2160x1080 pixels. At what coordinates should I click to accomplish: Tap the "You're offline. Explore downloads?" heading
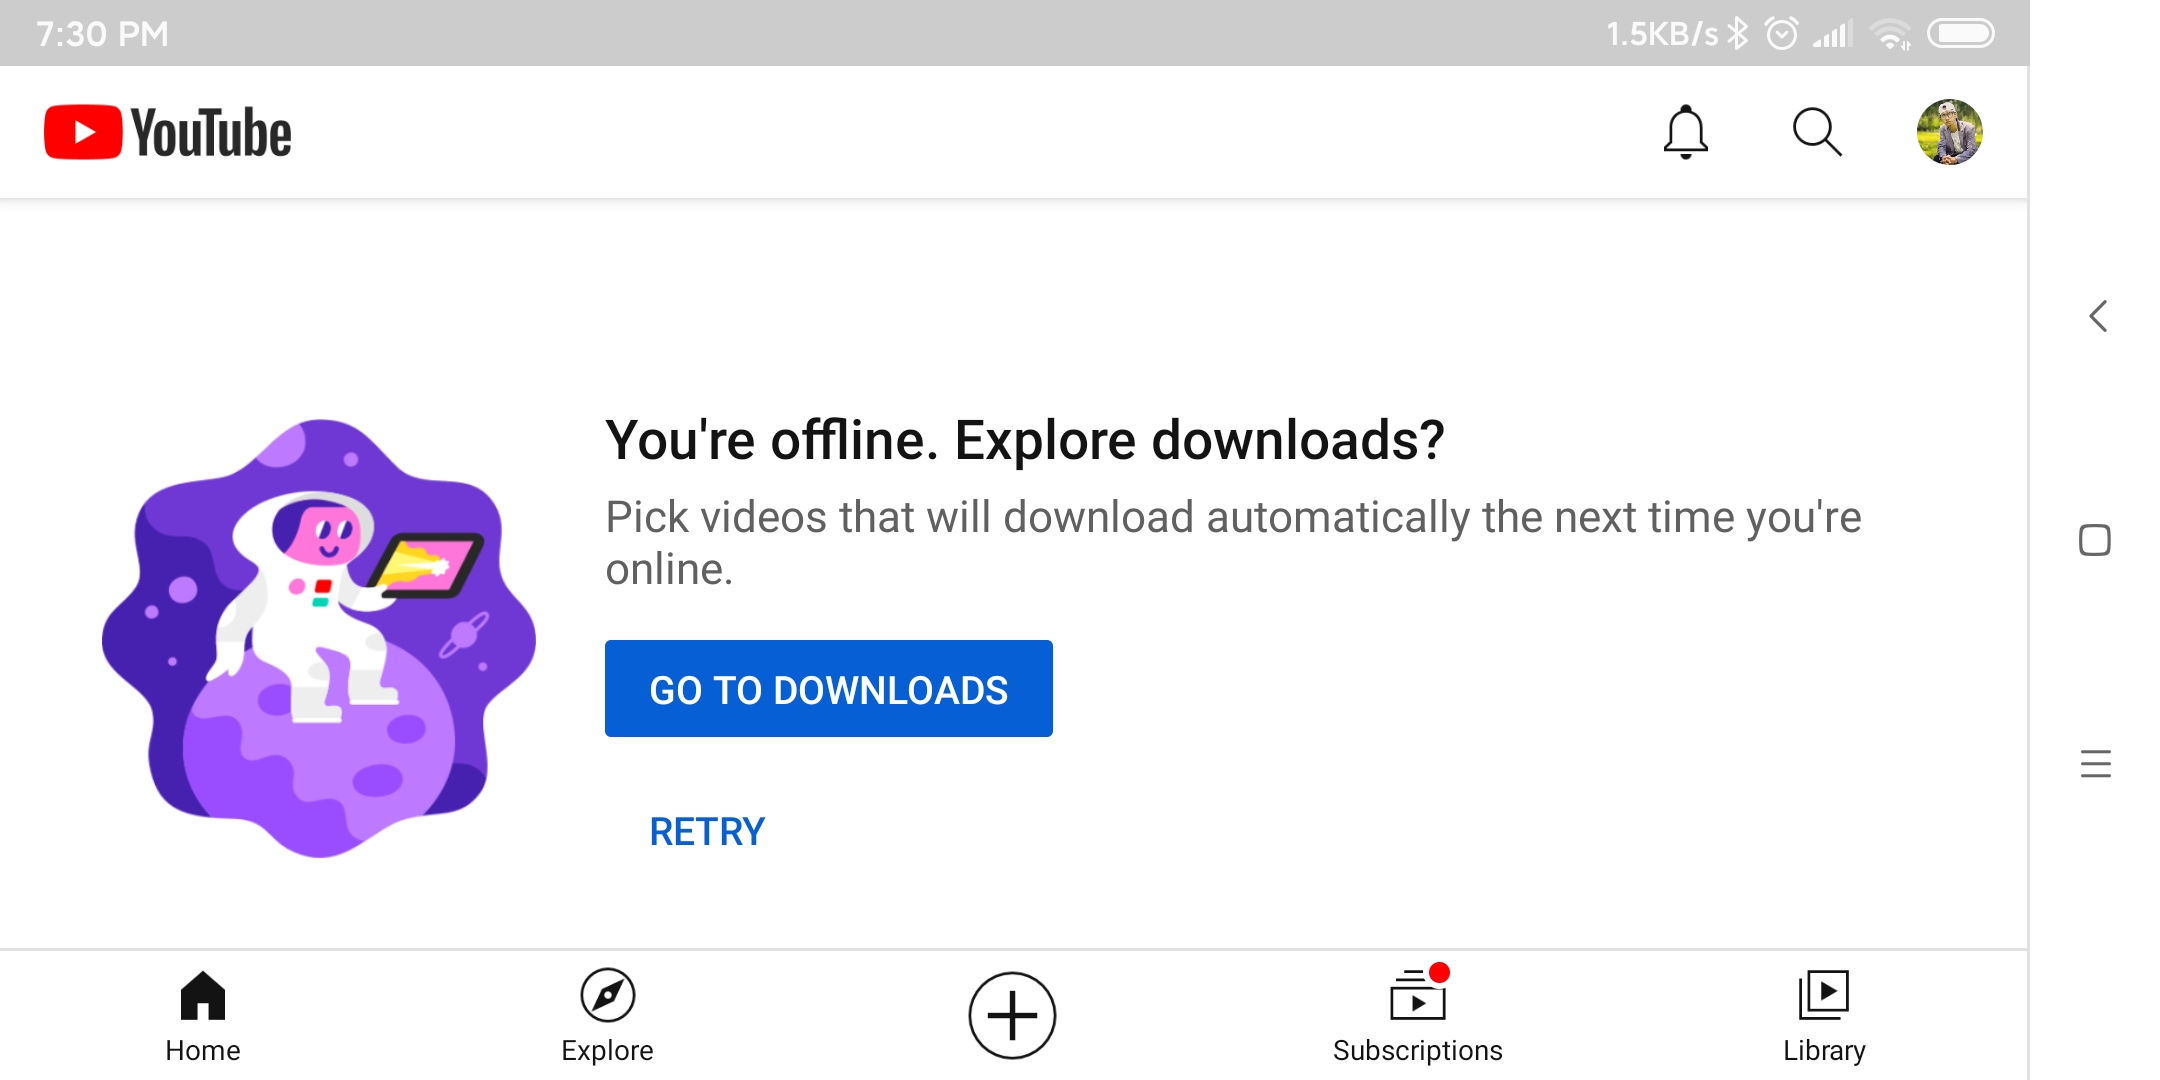(1025, 440)
